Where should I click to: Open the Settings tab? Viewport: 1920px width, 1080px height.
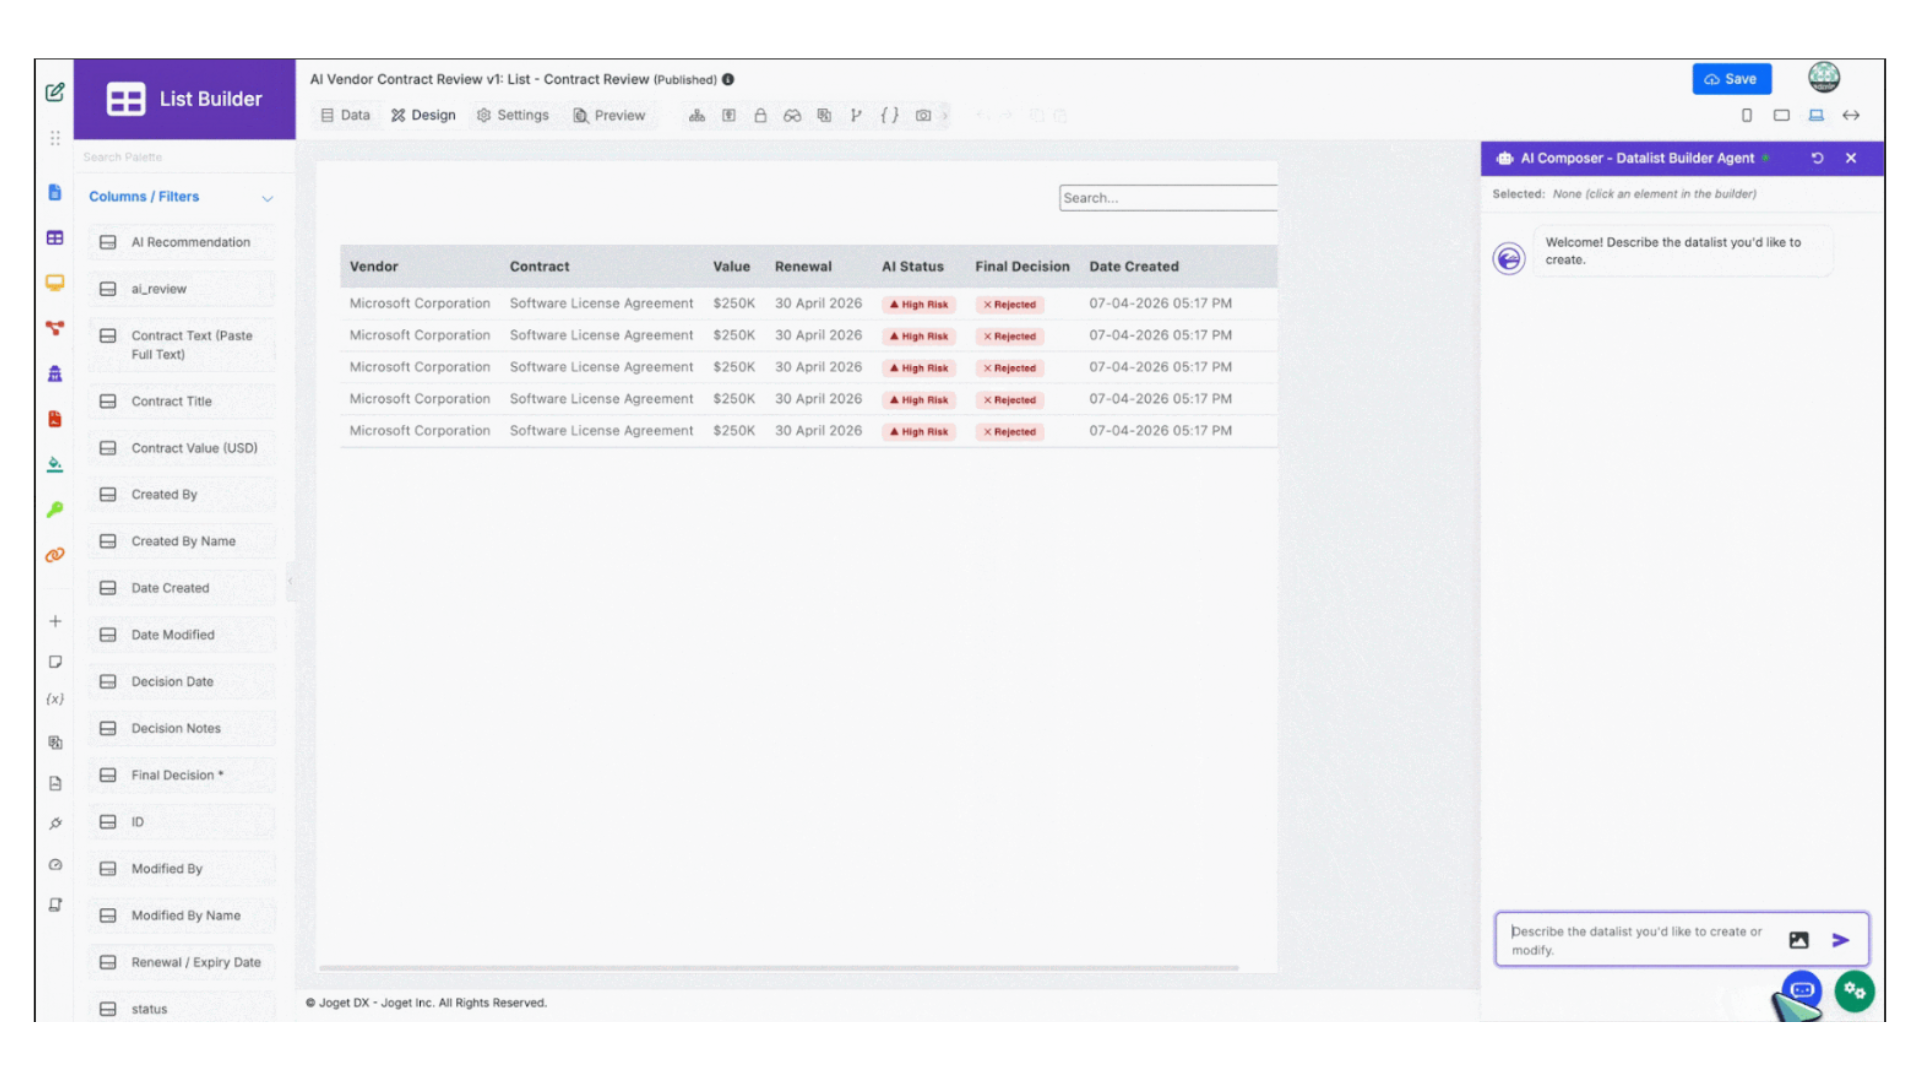pos(513,115)
